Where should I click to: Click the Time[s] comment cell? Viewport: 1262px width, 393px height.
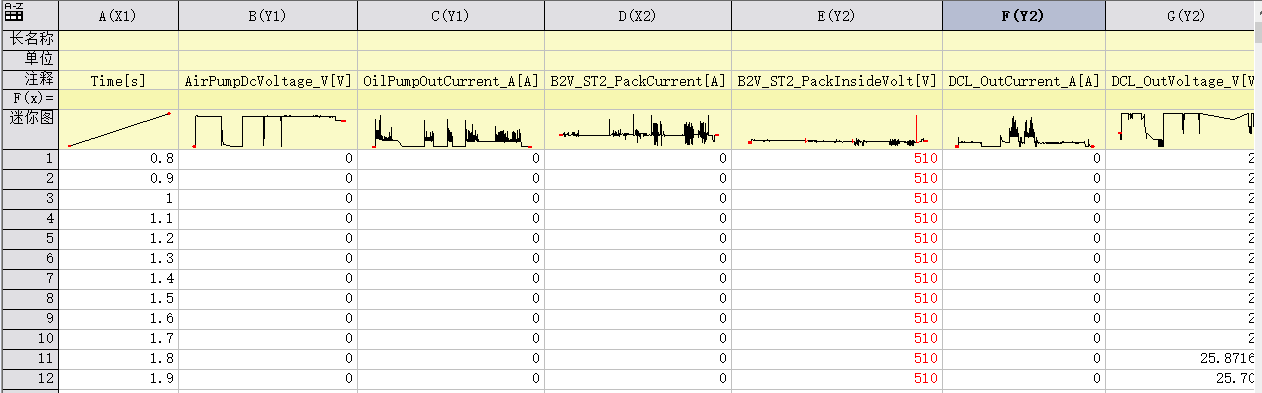(118, 80)
